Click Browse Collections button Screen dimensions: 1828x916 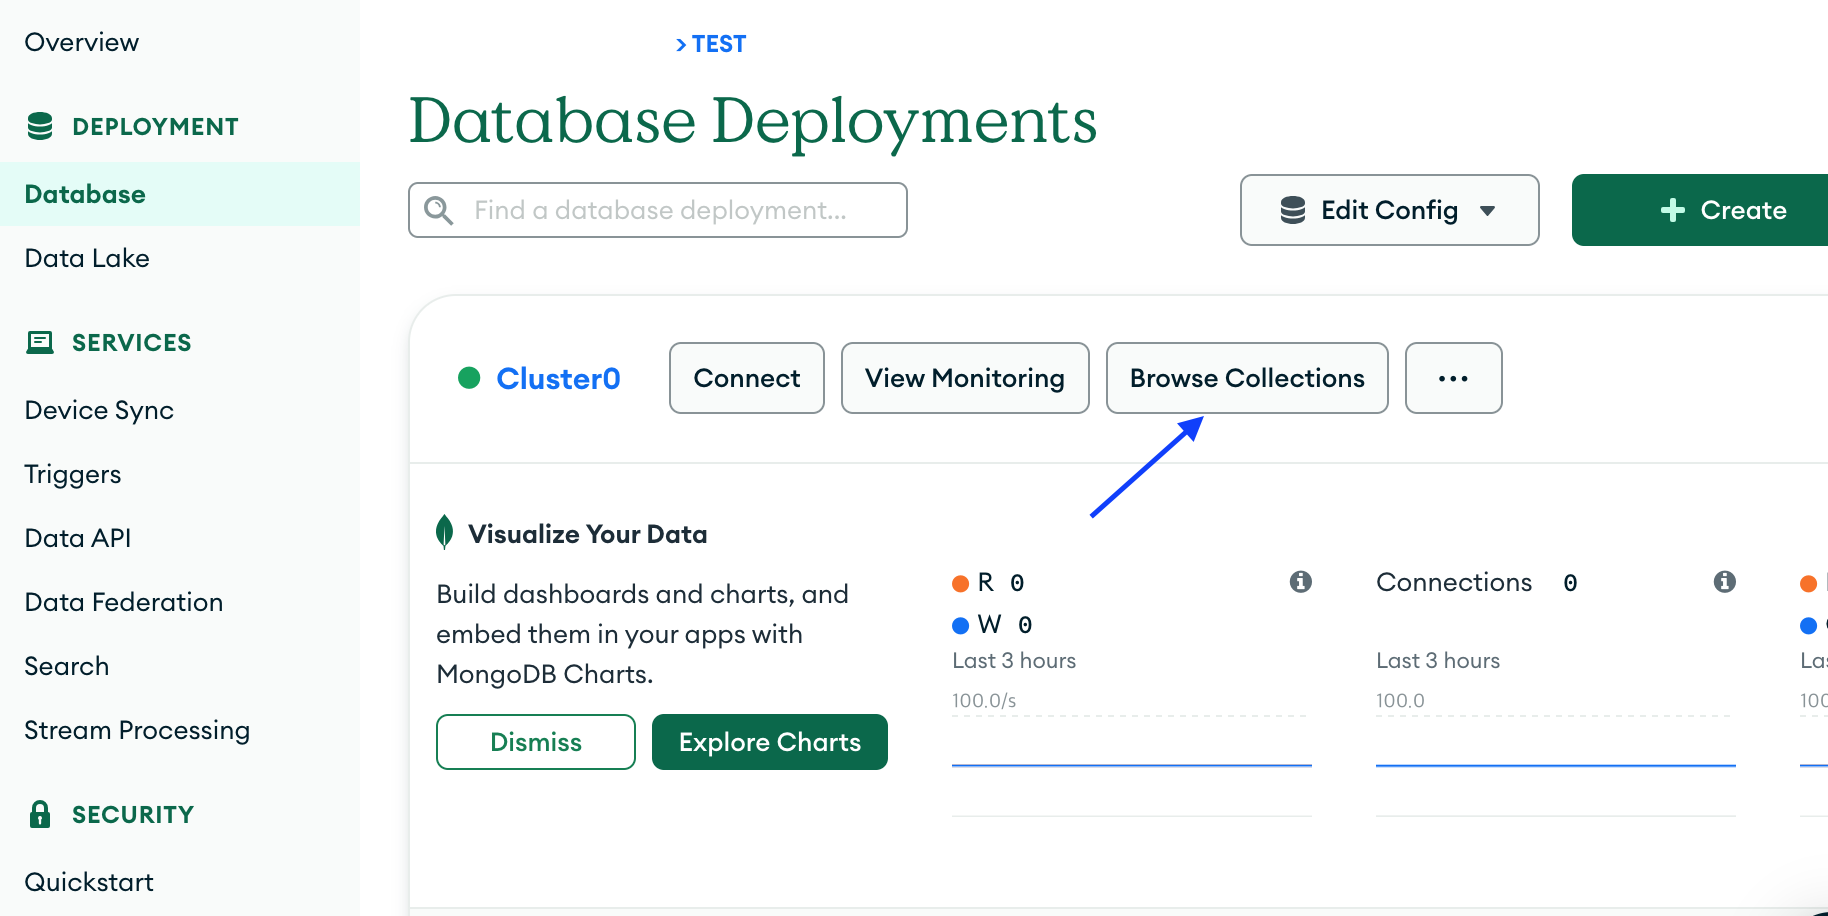[1247, 378]
